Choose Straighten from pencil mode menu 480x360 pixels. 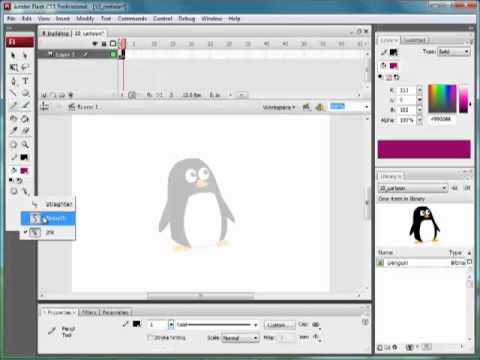[x=48, y=204]
